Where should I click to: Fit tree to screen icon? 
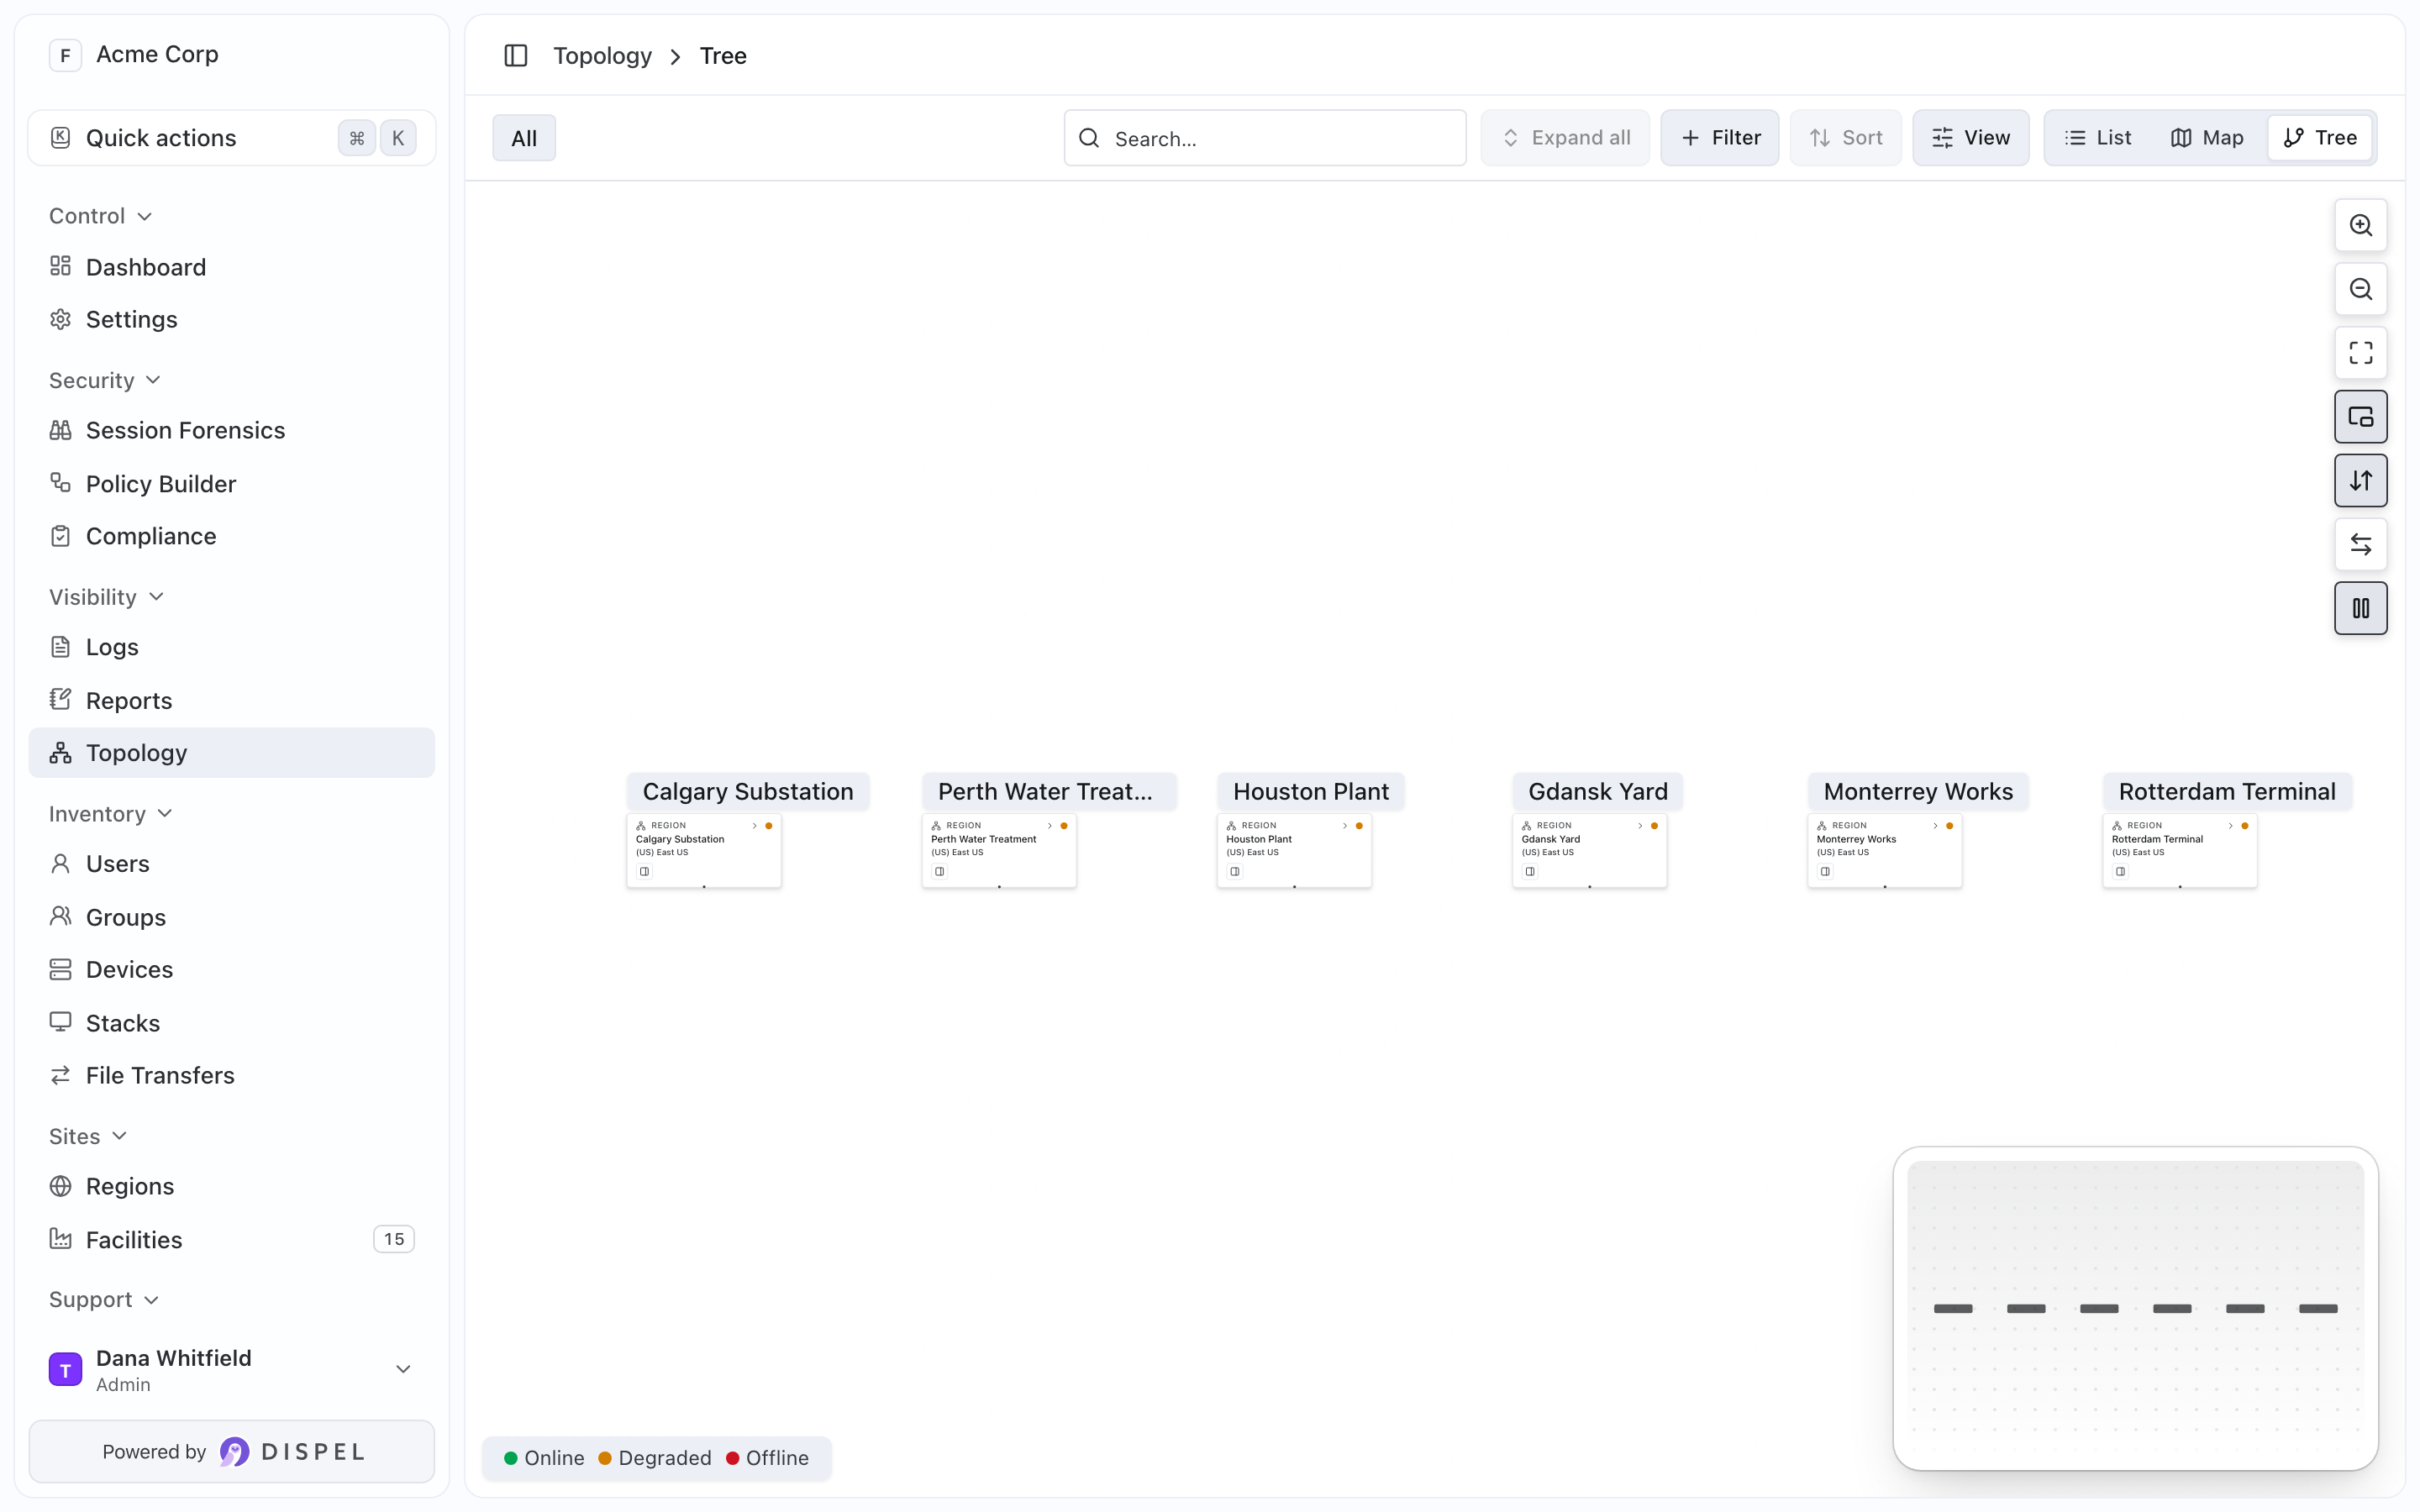2360,353
